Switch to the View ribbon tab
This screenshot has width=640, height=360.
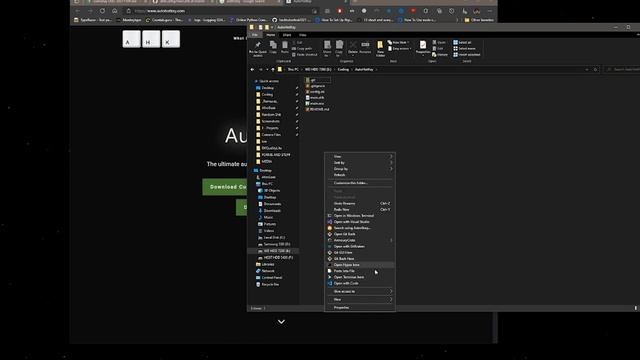pyautogui.click(x=302, y=35)
